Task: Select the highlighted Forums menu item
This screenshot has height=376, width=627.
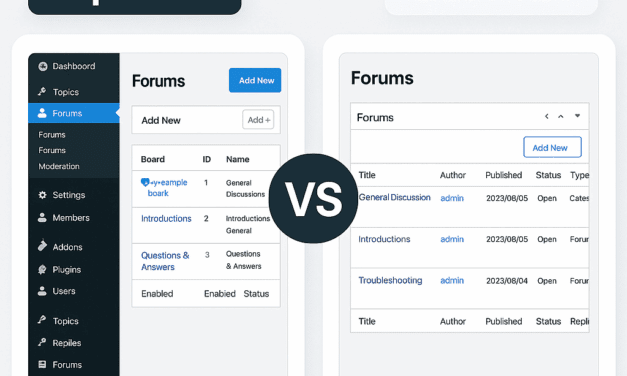Action: coord(74,113)
